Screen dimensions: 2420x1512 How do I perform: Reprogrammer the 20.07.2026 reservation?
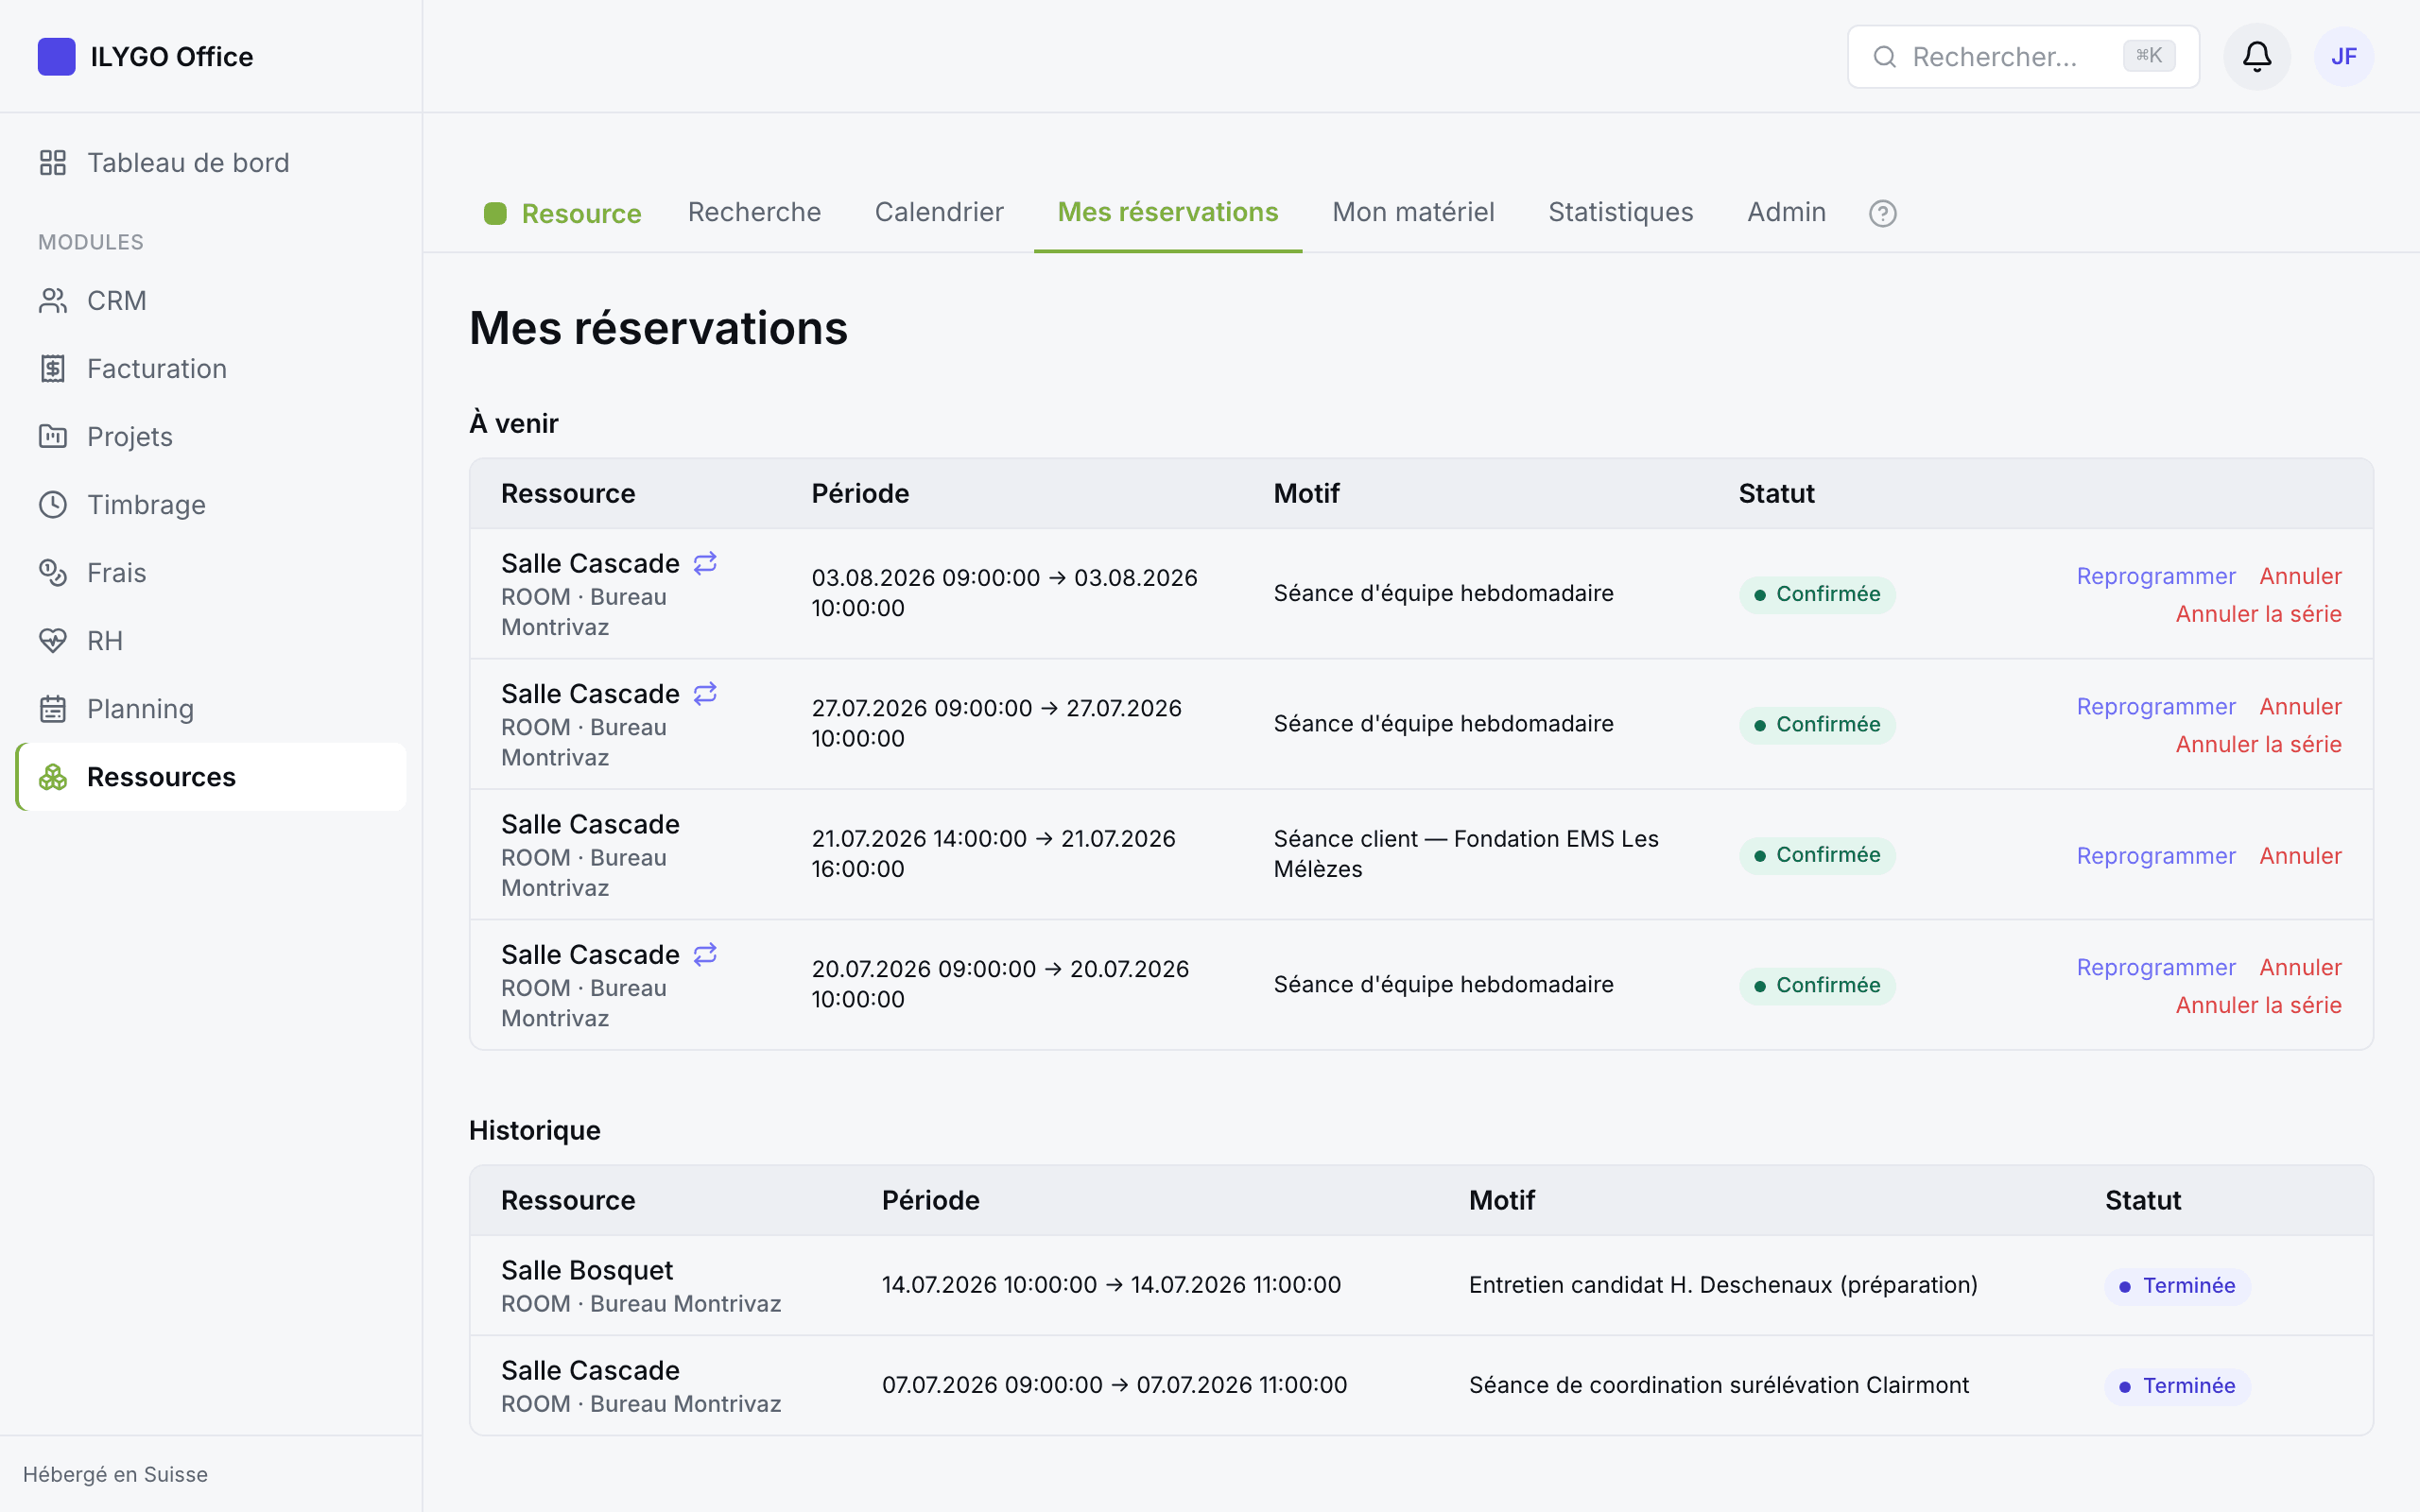(x=2155, y=968)
